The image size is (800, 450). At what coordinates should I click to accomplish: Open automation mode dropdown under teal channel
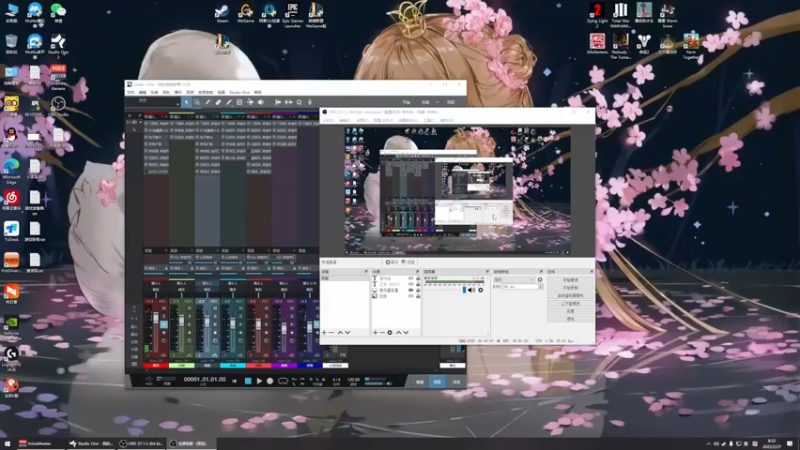(x=233, y=361)
